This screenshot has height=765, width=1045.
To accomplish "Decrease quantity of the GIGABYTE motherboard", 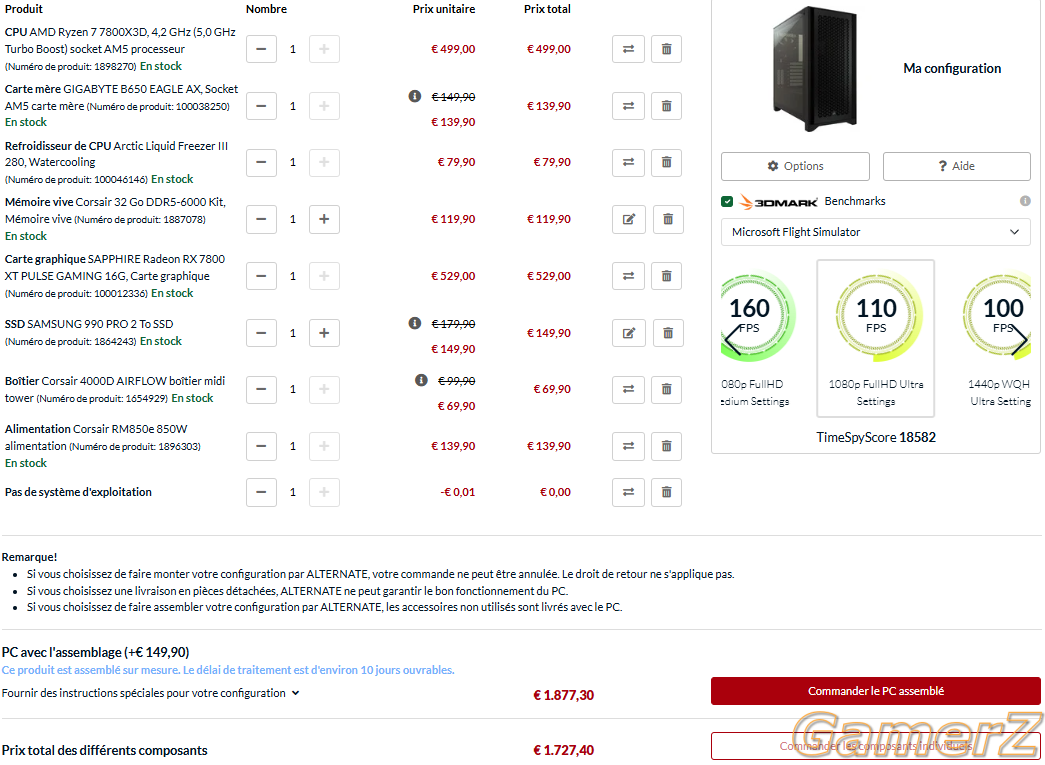I will pos(261,106).
